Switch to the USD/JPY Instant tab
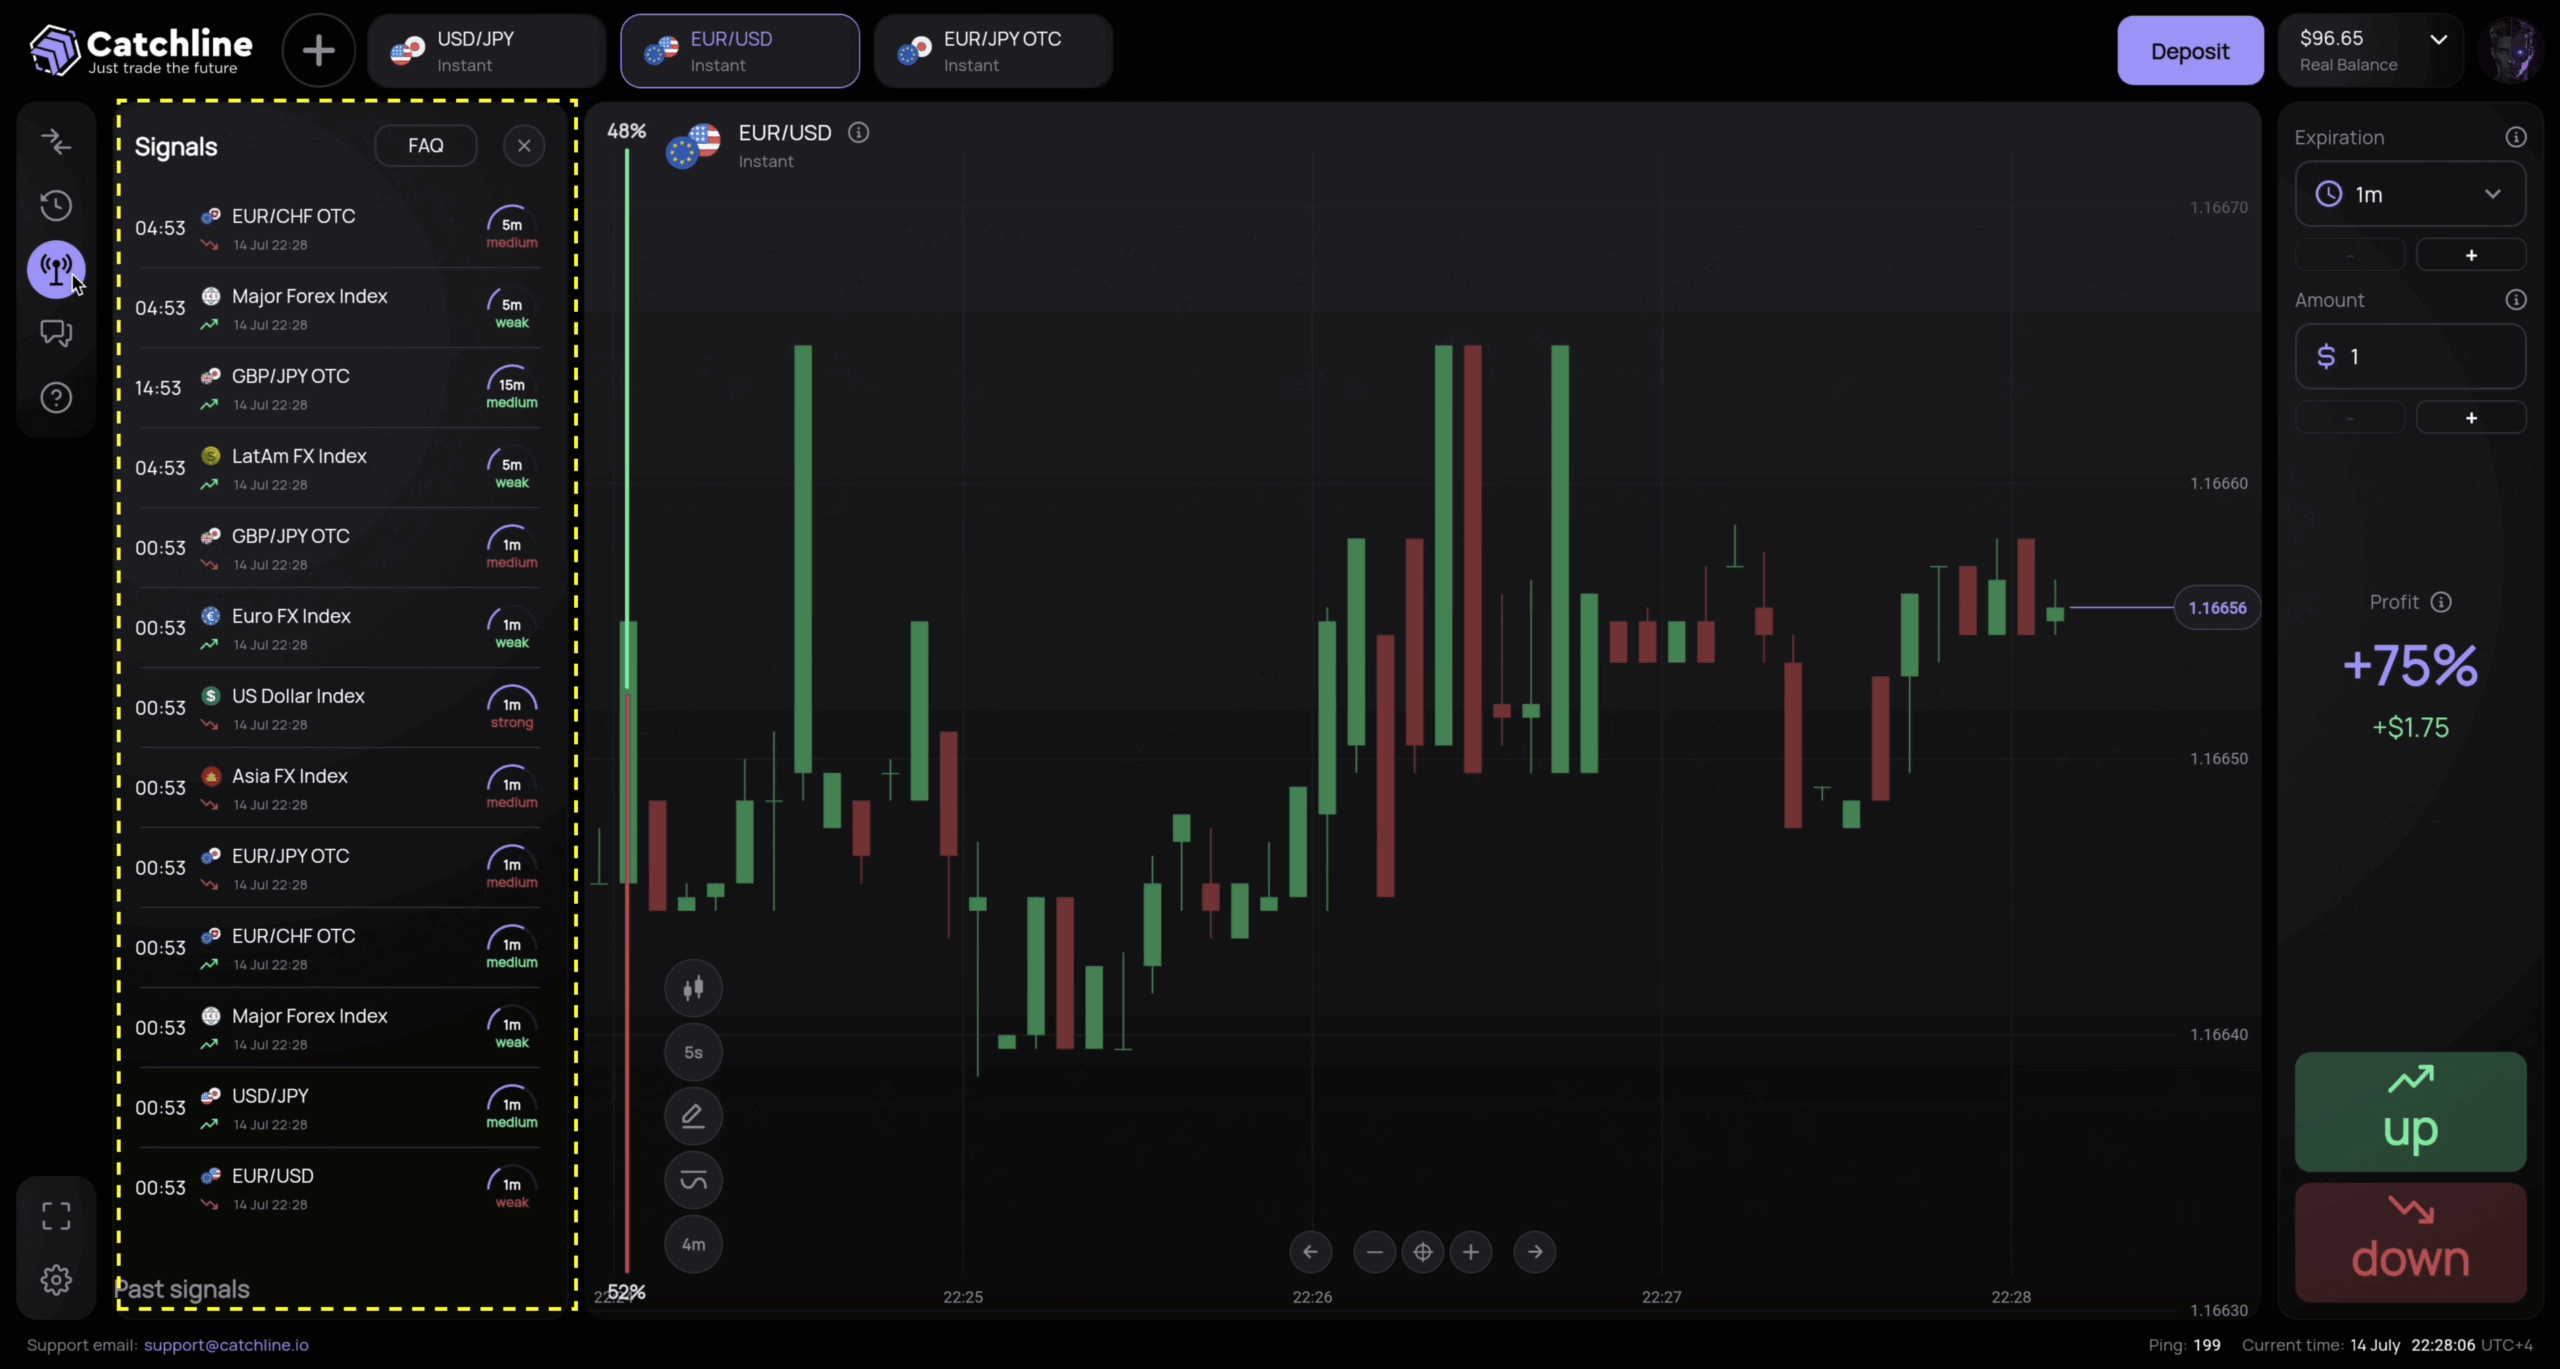Viewport: 2560px width, 1369px height. [487, 51]
